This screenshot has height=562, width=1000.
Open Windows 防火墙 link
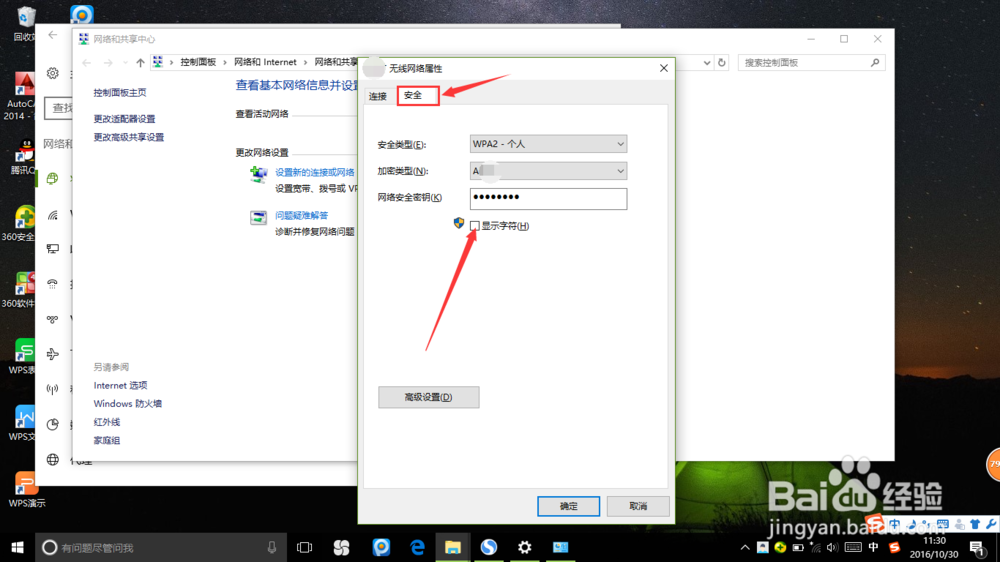pos(128,404)
